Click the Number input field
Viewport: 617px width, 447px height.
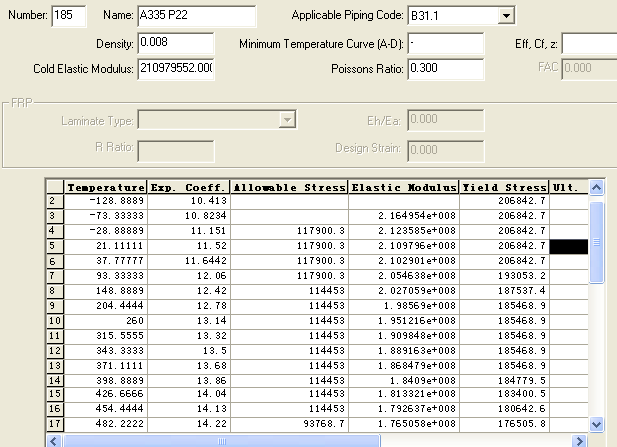69,16
